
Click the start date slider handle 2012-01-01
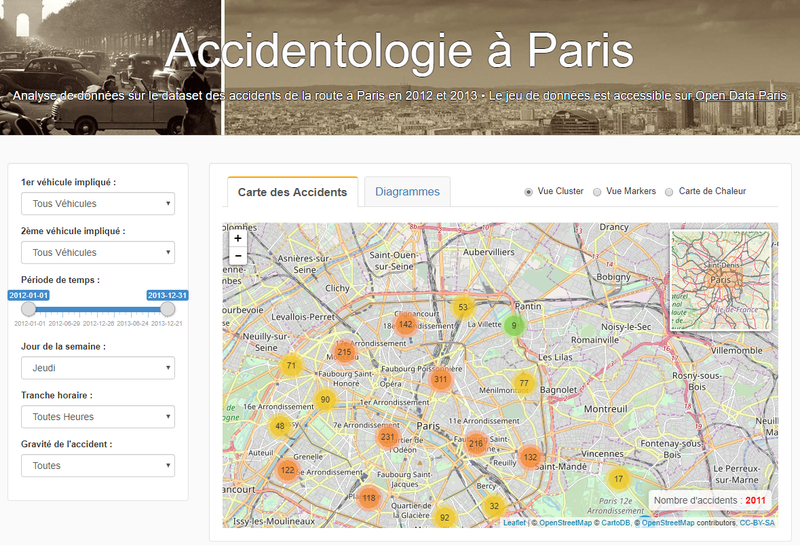[29, 309]
